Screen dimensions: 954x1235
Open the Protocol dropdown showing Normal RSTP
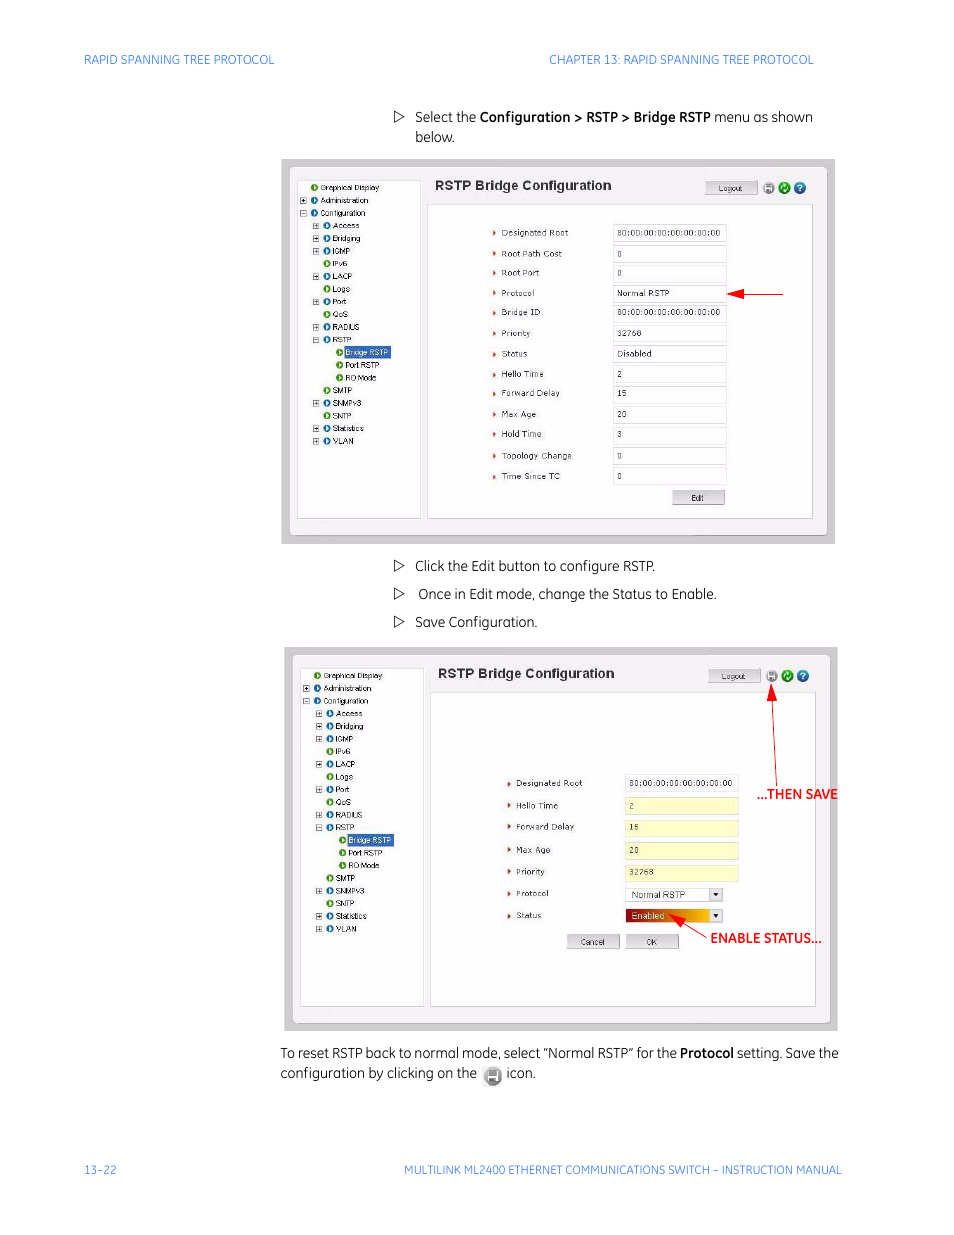[716, 895]
